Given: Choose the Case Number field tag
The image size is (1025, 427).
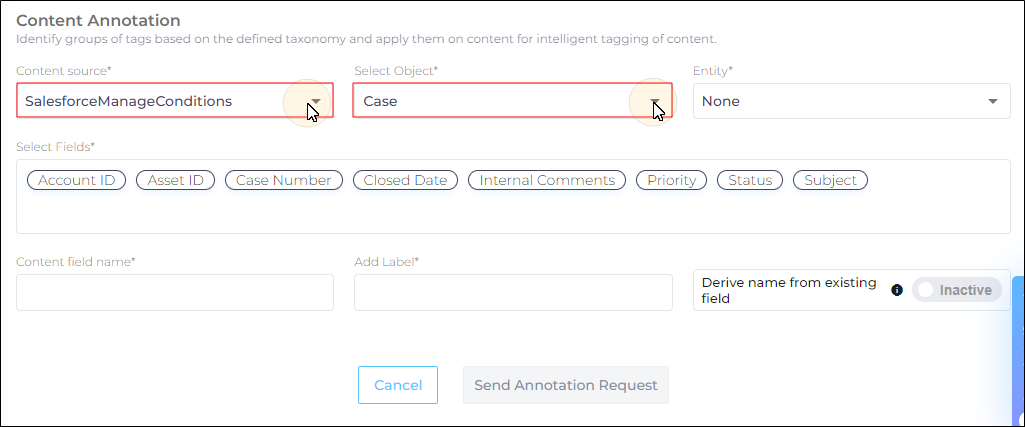Looking at the screenshot, I should coord(284,180).
